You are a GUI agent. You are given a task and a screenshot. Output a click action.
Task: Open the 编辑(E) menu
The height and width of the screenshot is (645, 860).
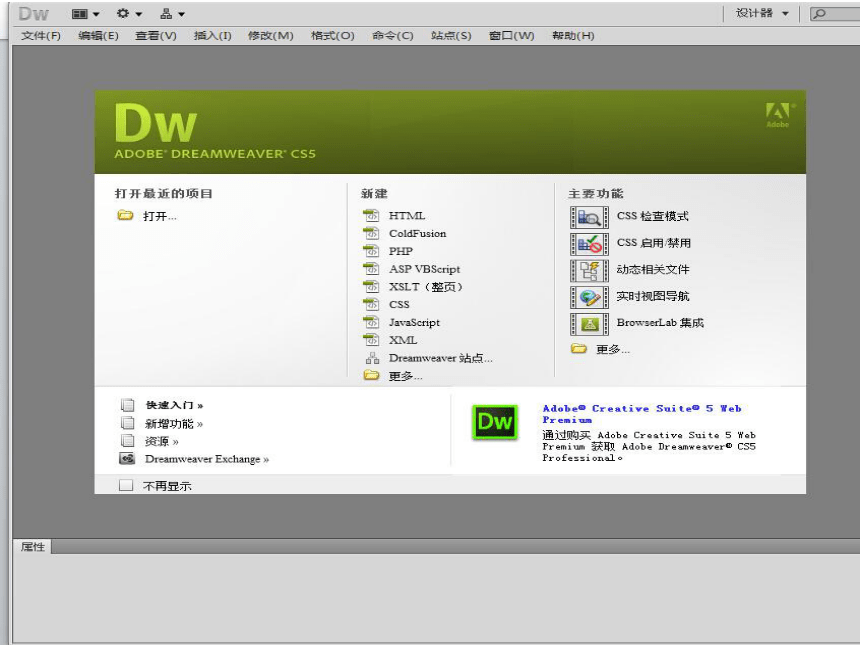(98, 36)
